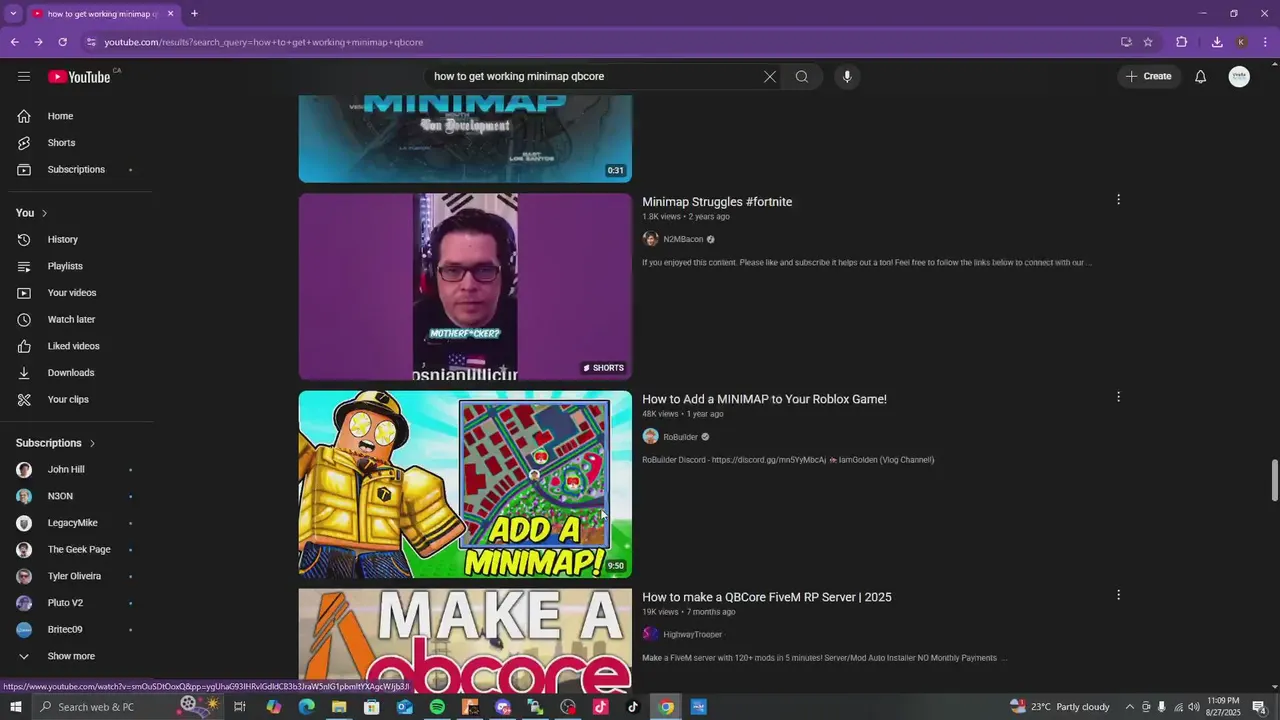The image size is (1280, 720).
Task: Open a new browser tab
Action: tap(194, 13)
